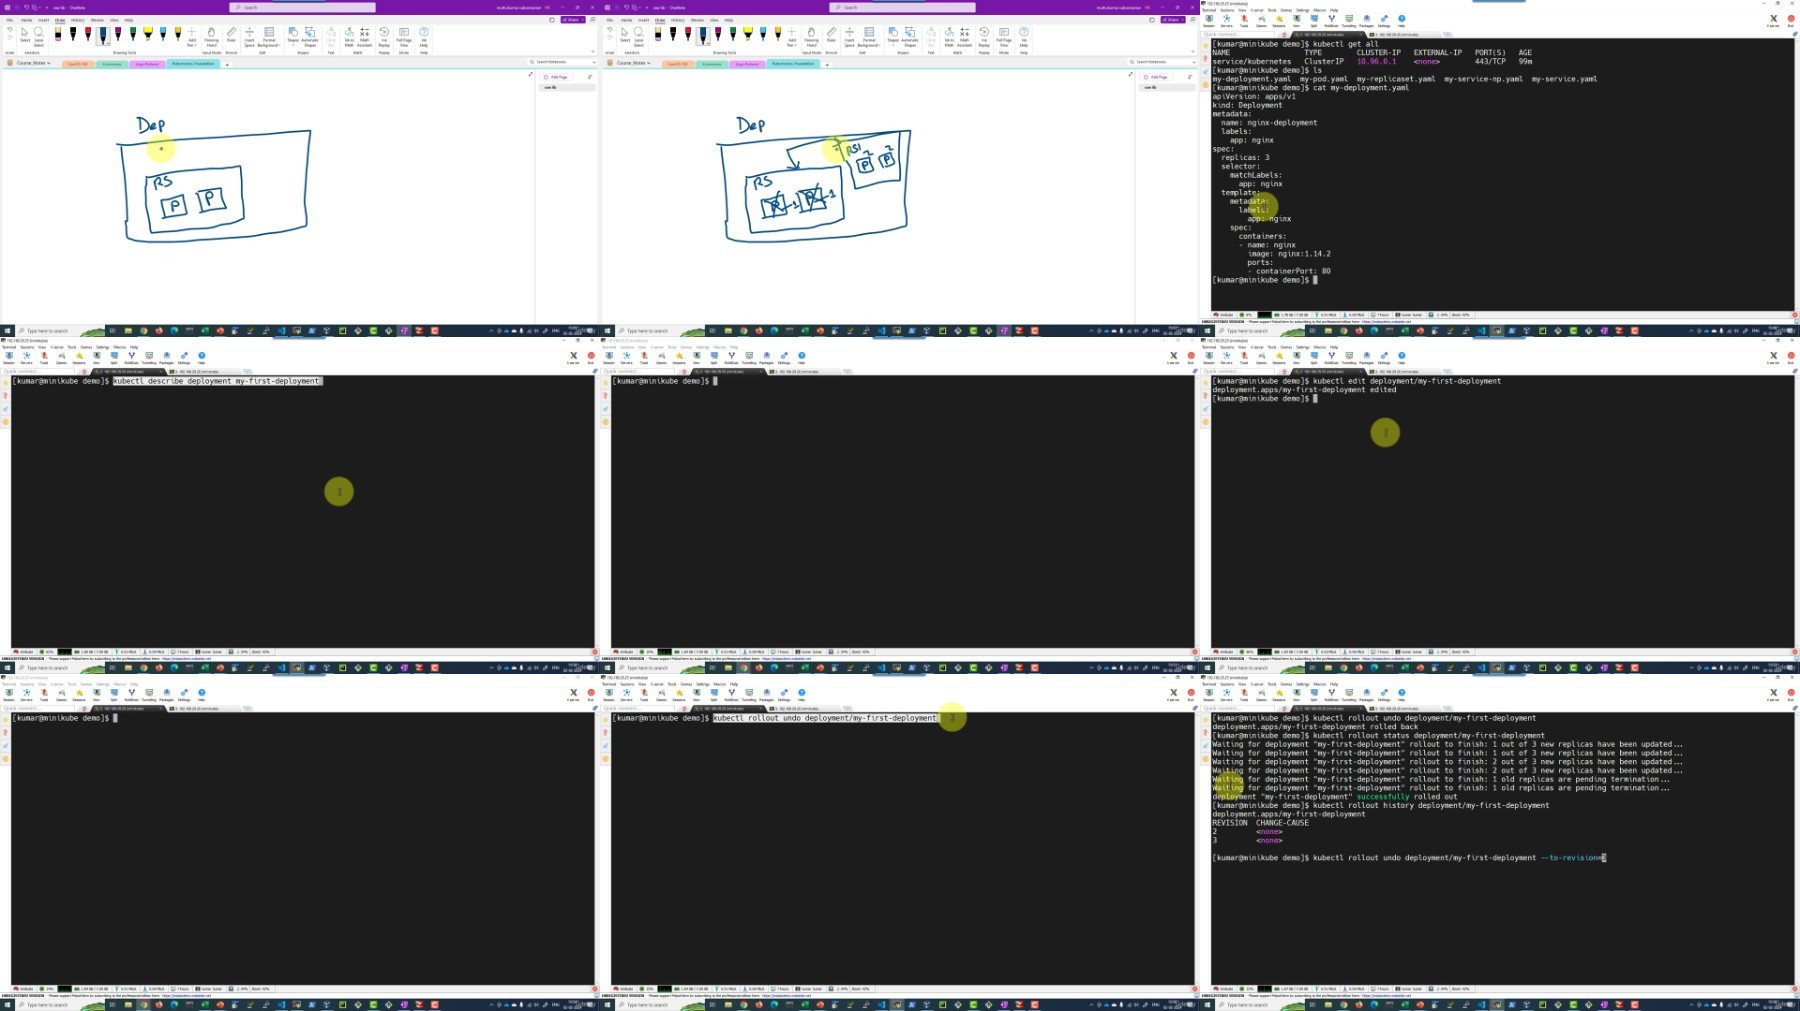Click Add Page in OneNote with single RS sketch
Viewport: 1800px width, 1011px height.
tap(557, 77)
